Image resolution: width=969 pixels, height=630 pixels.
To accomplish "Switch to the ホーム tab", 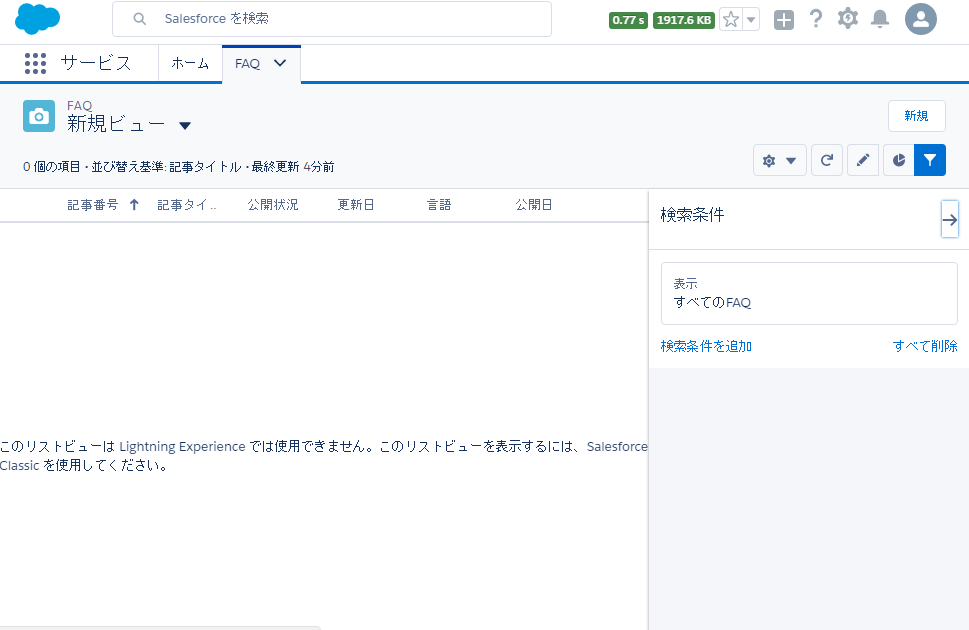I will [190, 64].
